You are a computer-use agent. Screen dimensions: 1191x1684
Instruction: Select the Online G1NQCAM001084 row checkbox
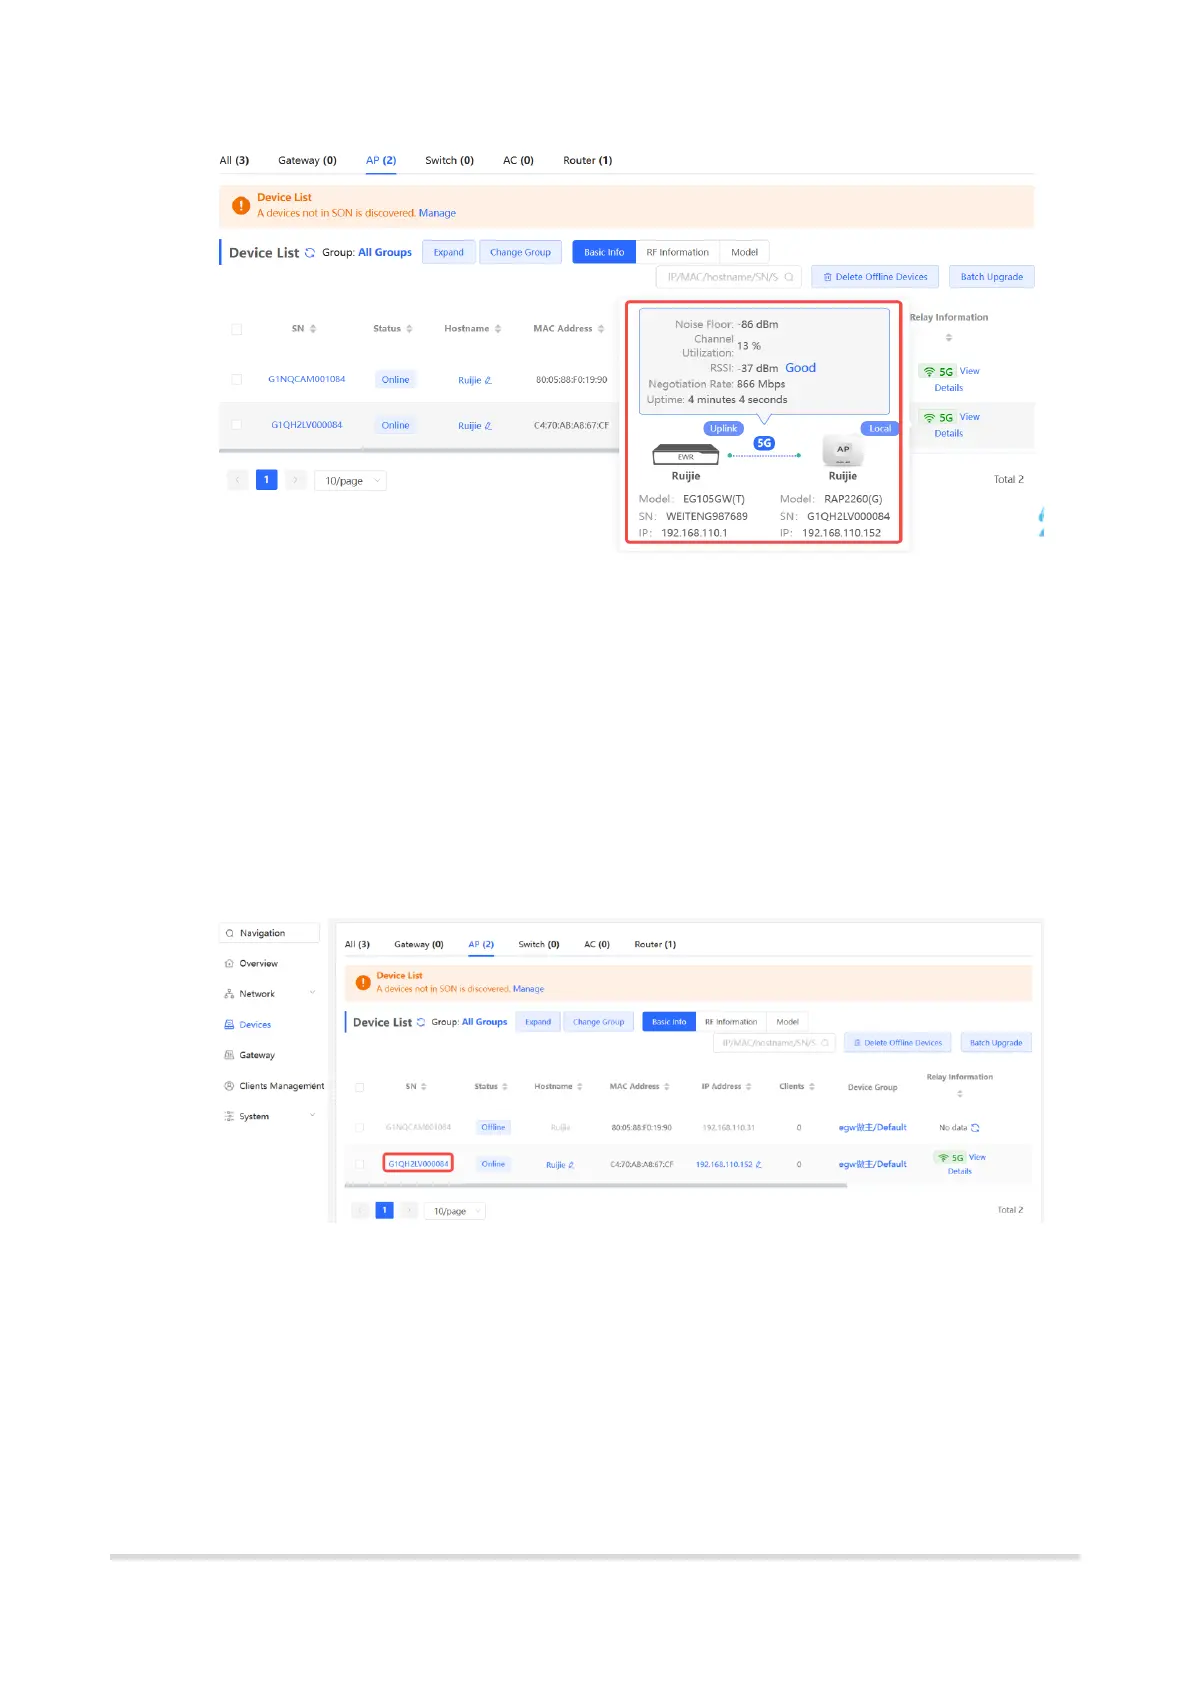(237, 380)
